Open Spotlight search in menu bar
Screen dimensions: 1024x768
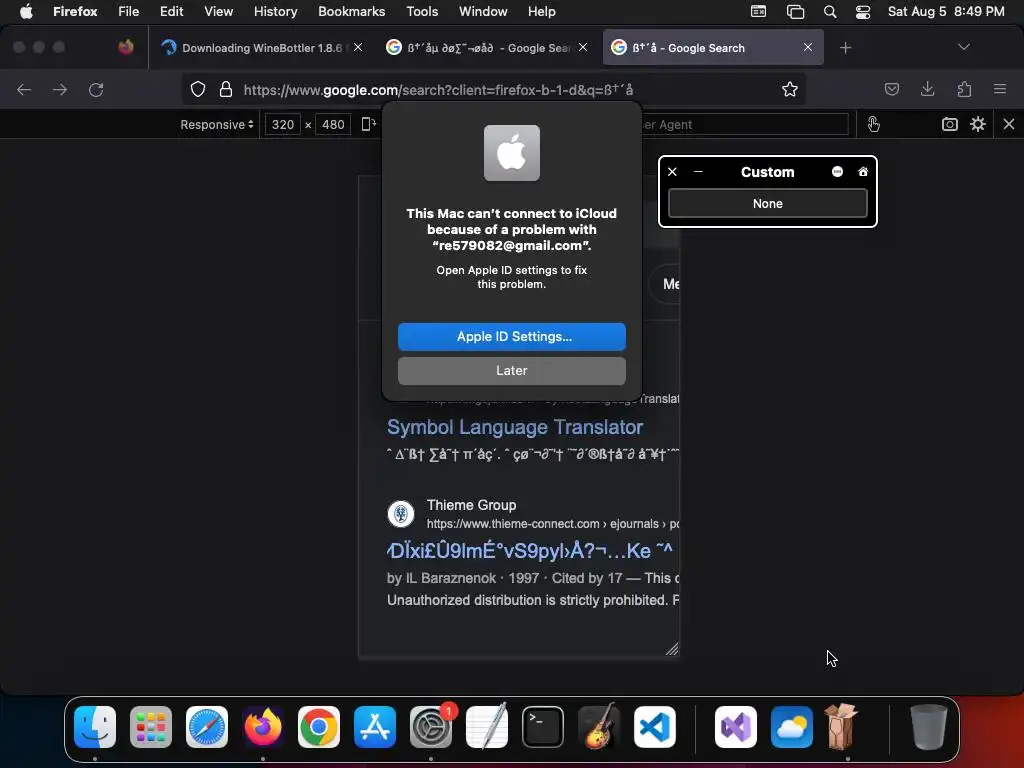[830, 12]
